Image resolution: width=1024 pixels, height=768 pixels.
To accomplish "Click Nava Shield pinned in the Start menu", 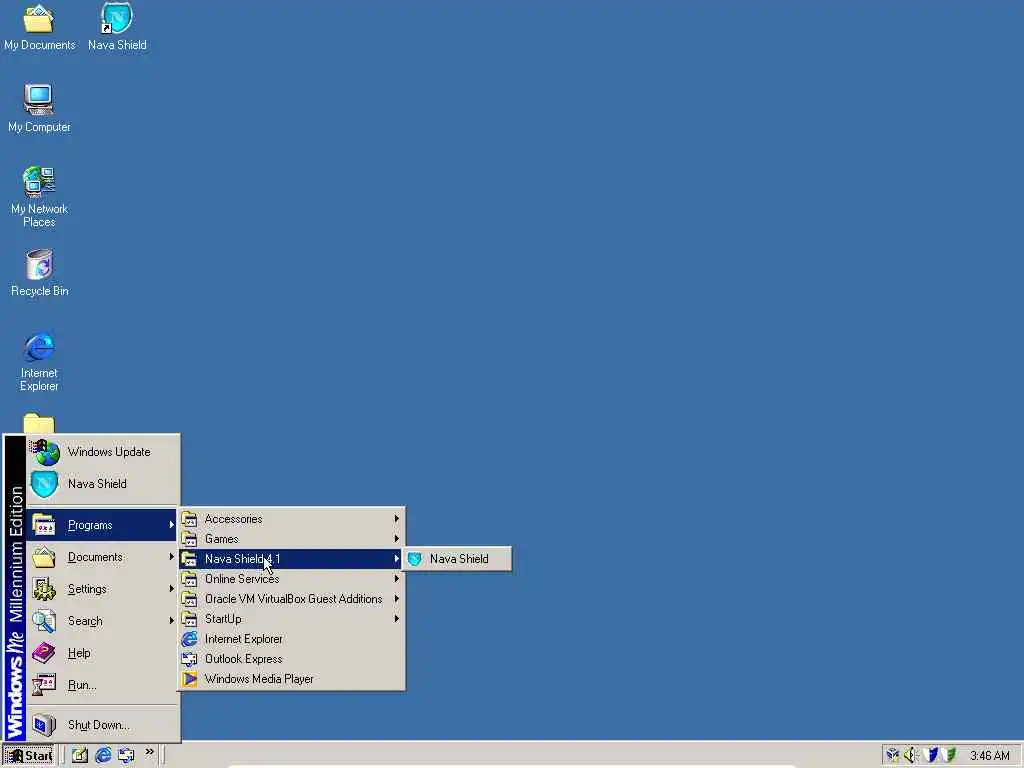I will 103,484.
